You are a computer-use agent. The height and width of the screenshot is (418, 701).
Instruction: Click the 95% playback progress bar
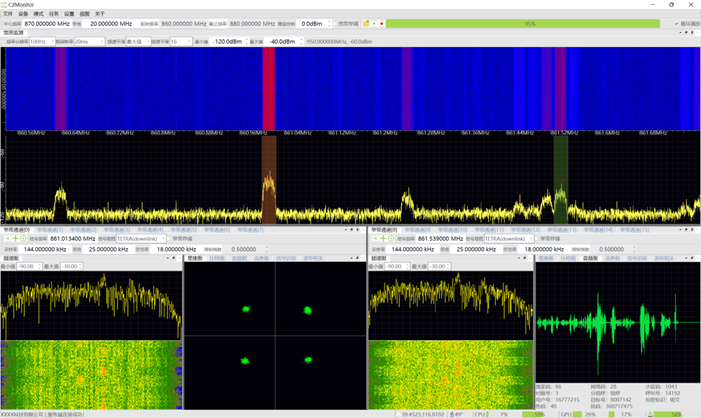[x=523, y=23]
